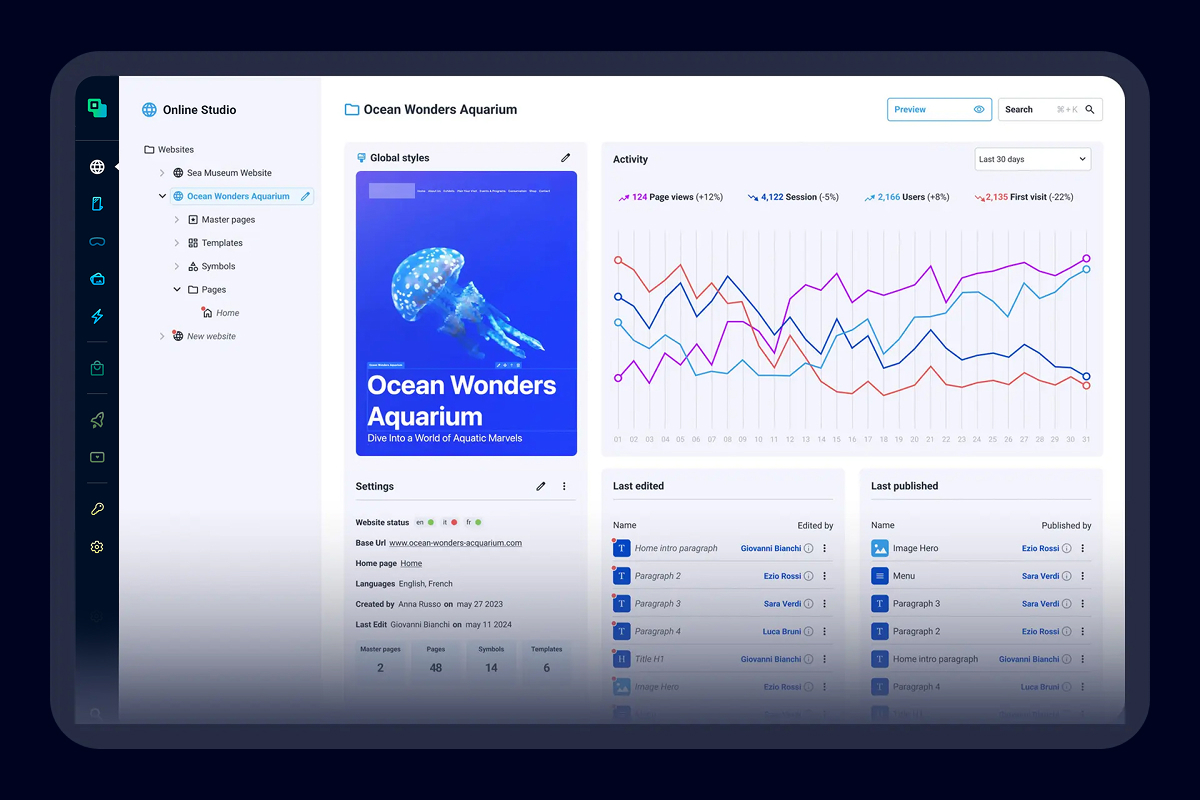Click pencil icon in Settings panel
Screen dimensions: 1200x800
pos(541,486)
